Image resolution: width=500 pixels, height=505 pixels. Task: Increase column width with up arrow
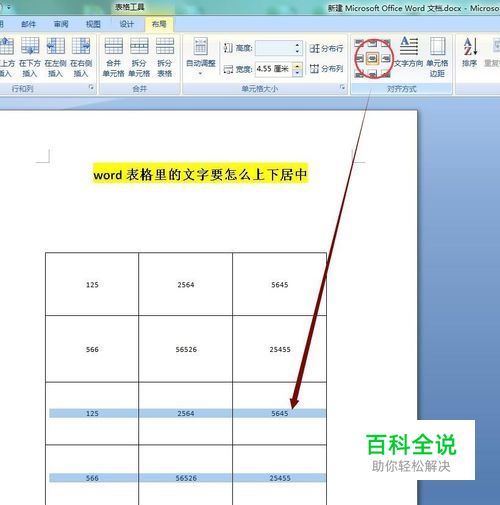click(x=297, y=66)
